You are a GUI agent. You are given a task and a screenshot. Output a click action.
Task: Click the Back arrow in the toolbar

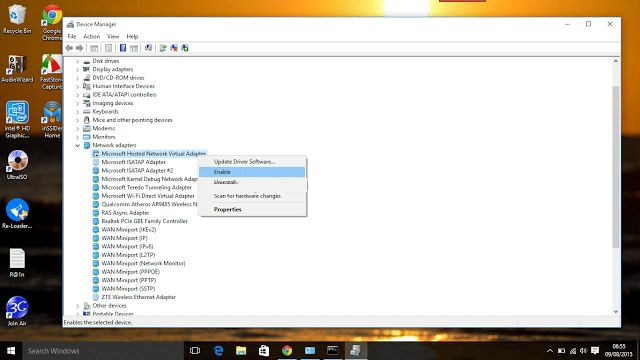click(x=69, y=48)
